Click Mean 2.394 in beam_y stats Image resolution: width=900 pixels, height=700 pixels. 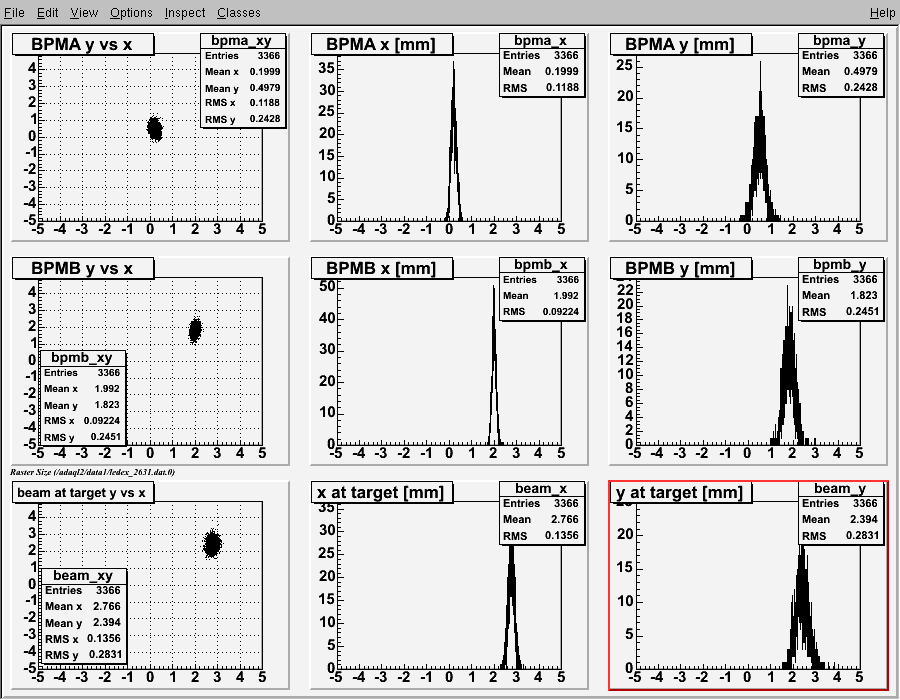coord(841,519)
